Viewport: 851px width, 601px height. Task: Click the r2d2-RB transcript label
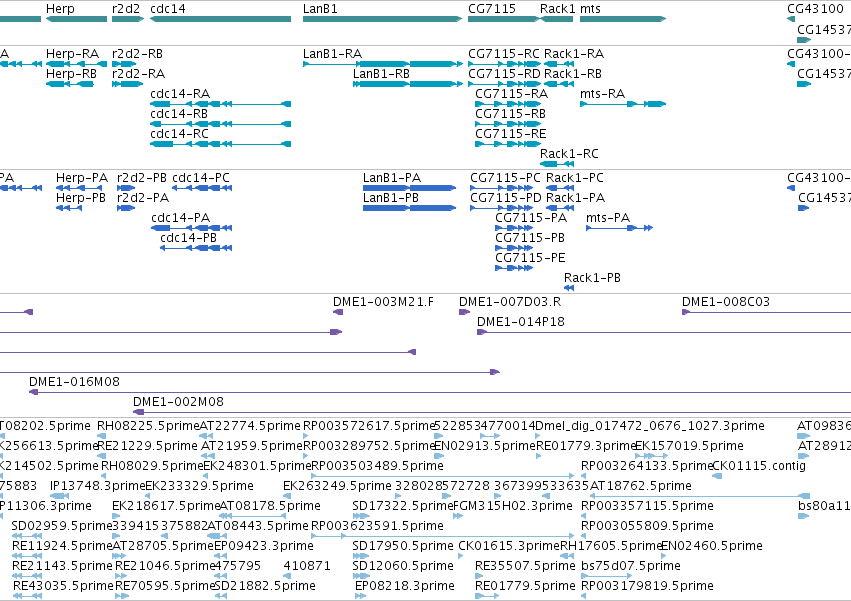[x=137, y=54]
